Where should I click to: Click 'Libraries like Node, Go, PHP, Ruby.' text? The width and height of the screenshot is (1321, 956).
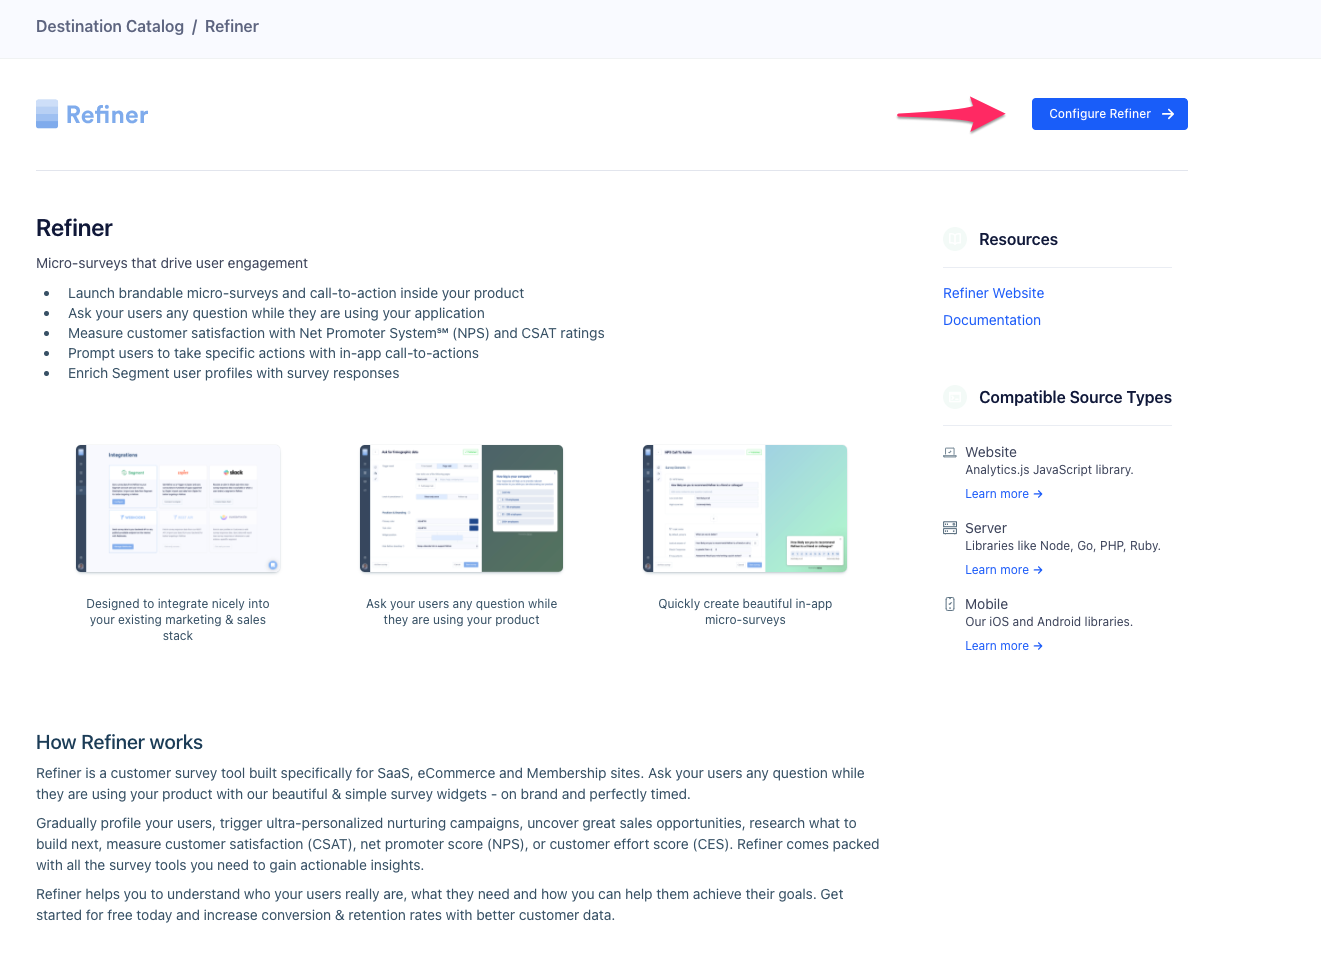click(x=1063, y=546)
